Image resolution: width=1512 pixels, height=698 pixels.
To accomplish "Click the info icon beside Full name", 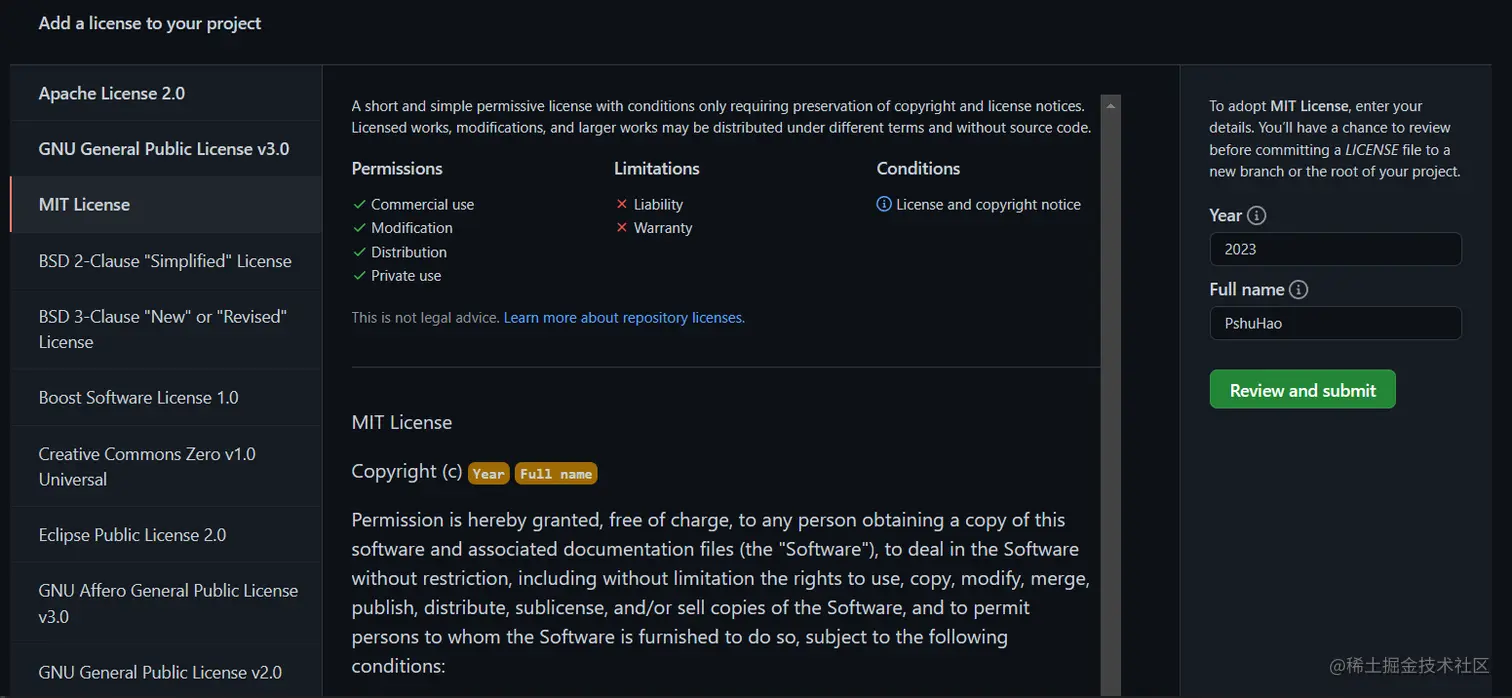I will [x=1298, y=290].
